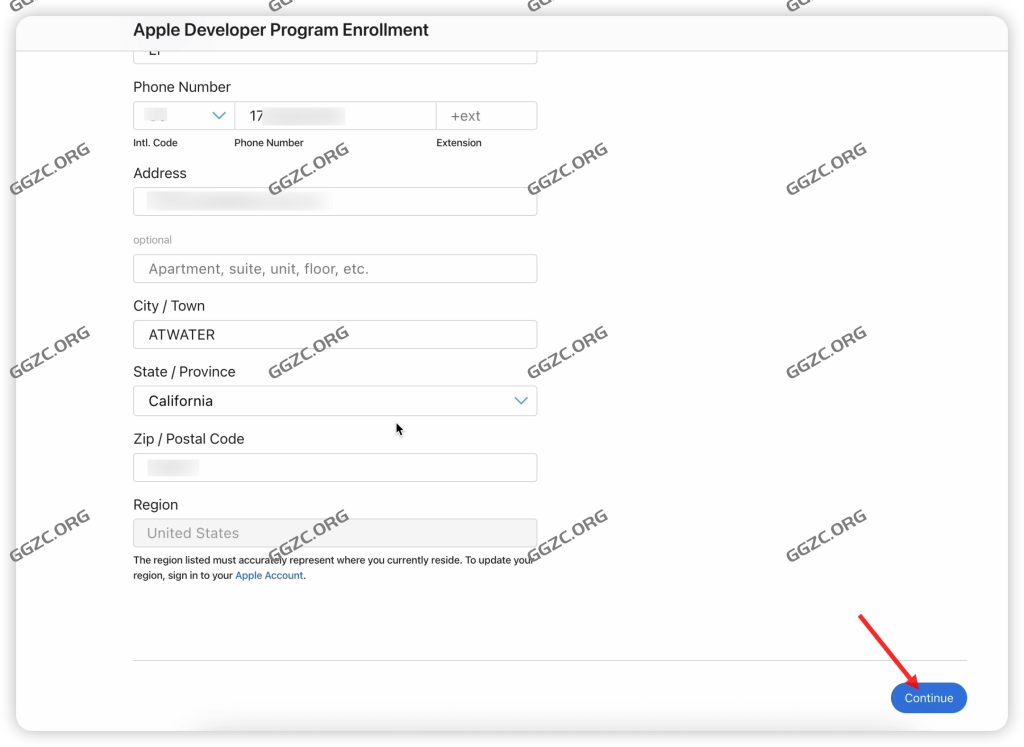Click the Phone Number section label

click(182, 87)
